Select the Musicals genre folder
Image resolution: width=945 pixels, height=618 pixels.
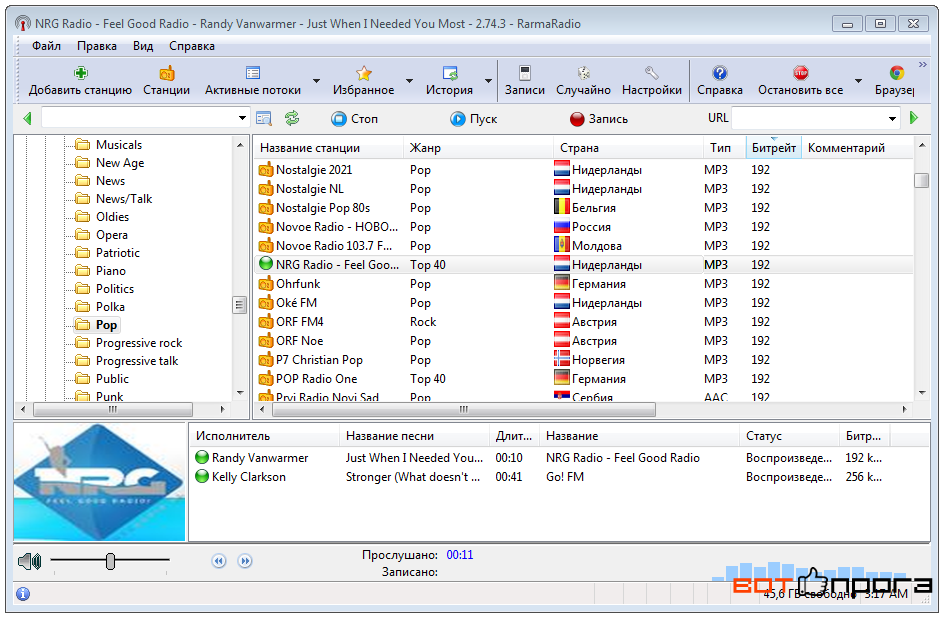[109, 145]
